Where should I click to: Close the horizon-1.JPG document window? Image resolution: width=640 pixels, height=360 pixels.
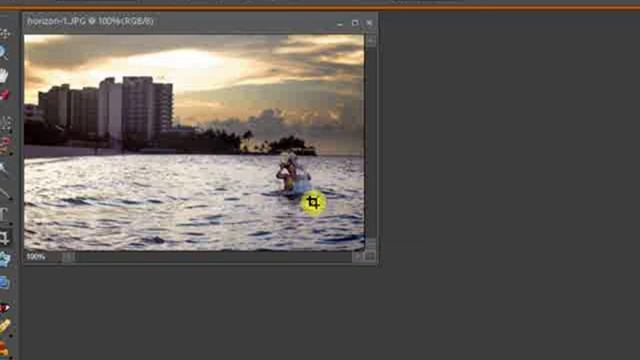coord(369,23)
